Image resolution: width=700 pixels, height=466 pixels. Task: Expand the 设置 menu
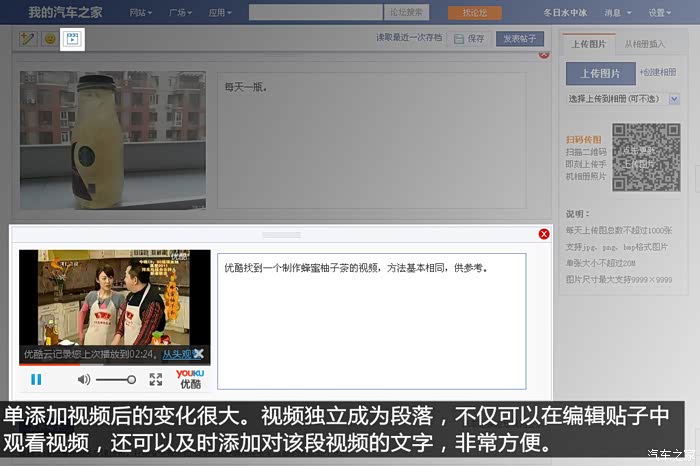click(x=659, y=13)
